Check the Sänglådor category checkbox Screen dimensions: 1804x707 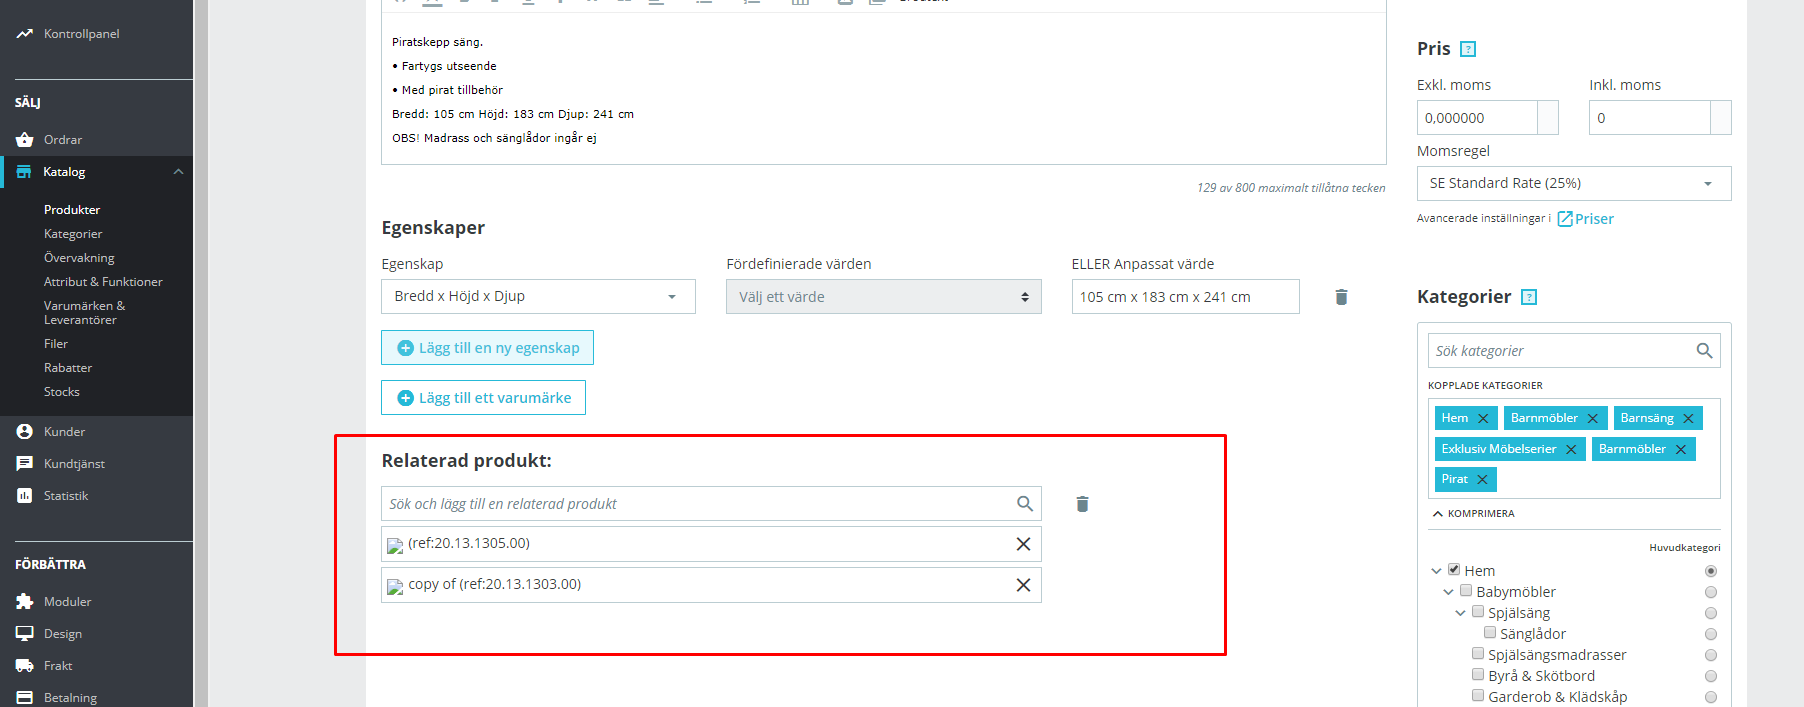click(x=1490, y=633)
